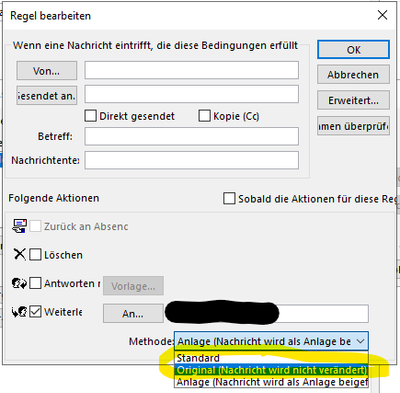
Task: Open the Erweitert... options
Action: pyautogui.click(x=353, y=100)
